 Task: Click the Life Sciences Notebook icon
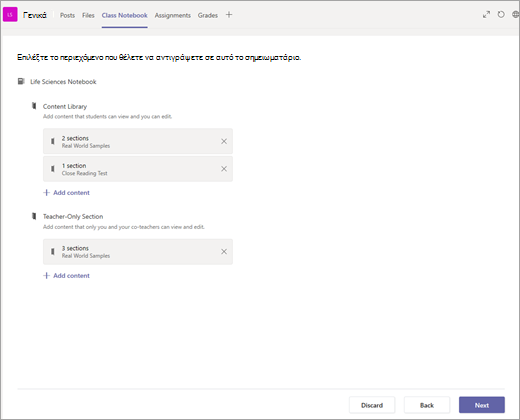coord(21,81)
